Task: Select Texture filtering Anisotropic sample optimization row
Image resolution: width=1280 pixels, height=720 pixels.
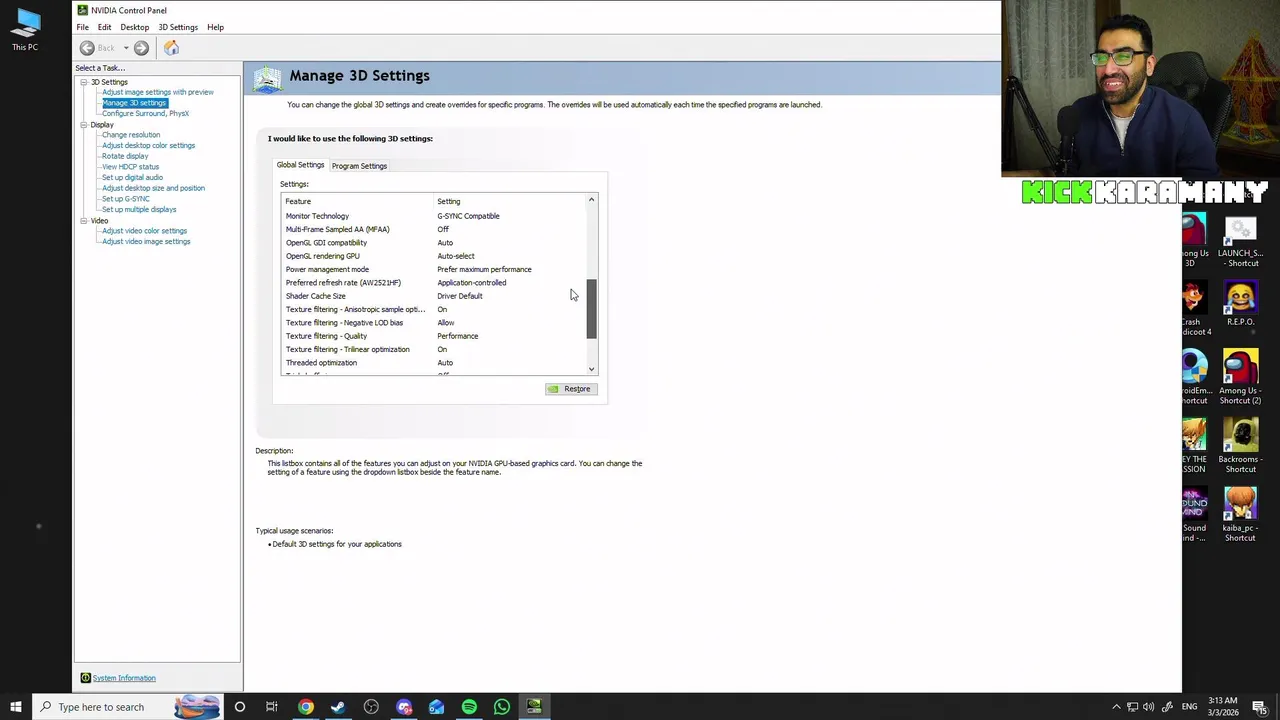Action: click(433, 309)
